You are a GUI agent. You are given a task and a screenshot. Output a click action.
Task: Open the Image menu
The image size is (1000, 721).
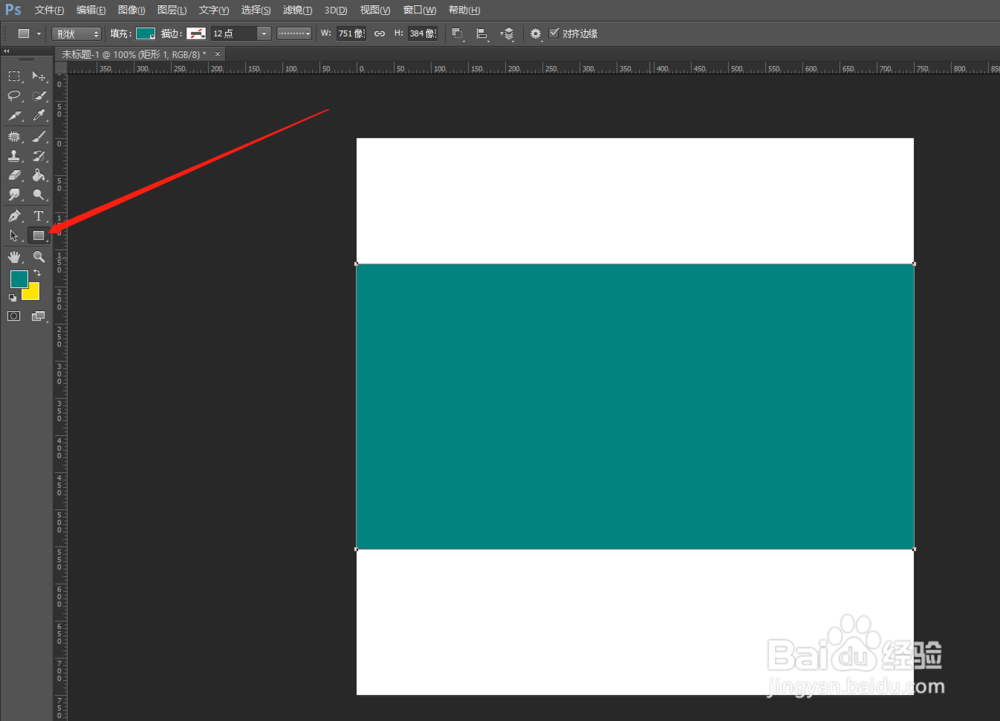131,10
